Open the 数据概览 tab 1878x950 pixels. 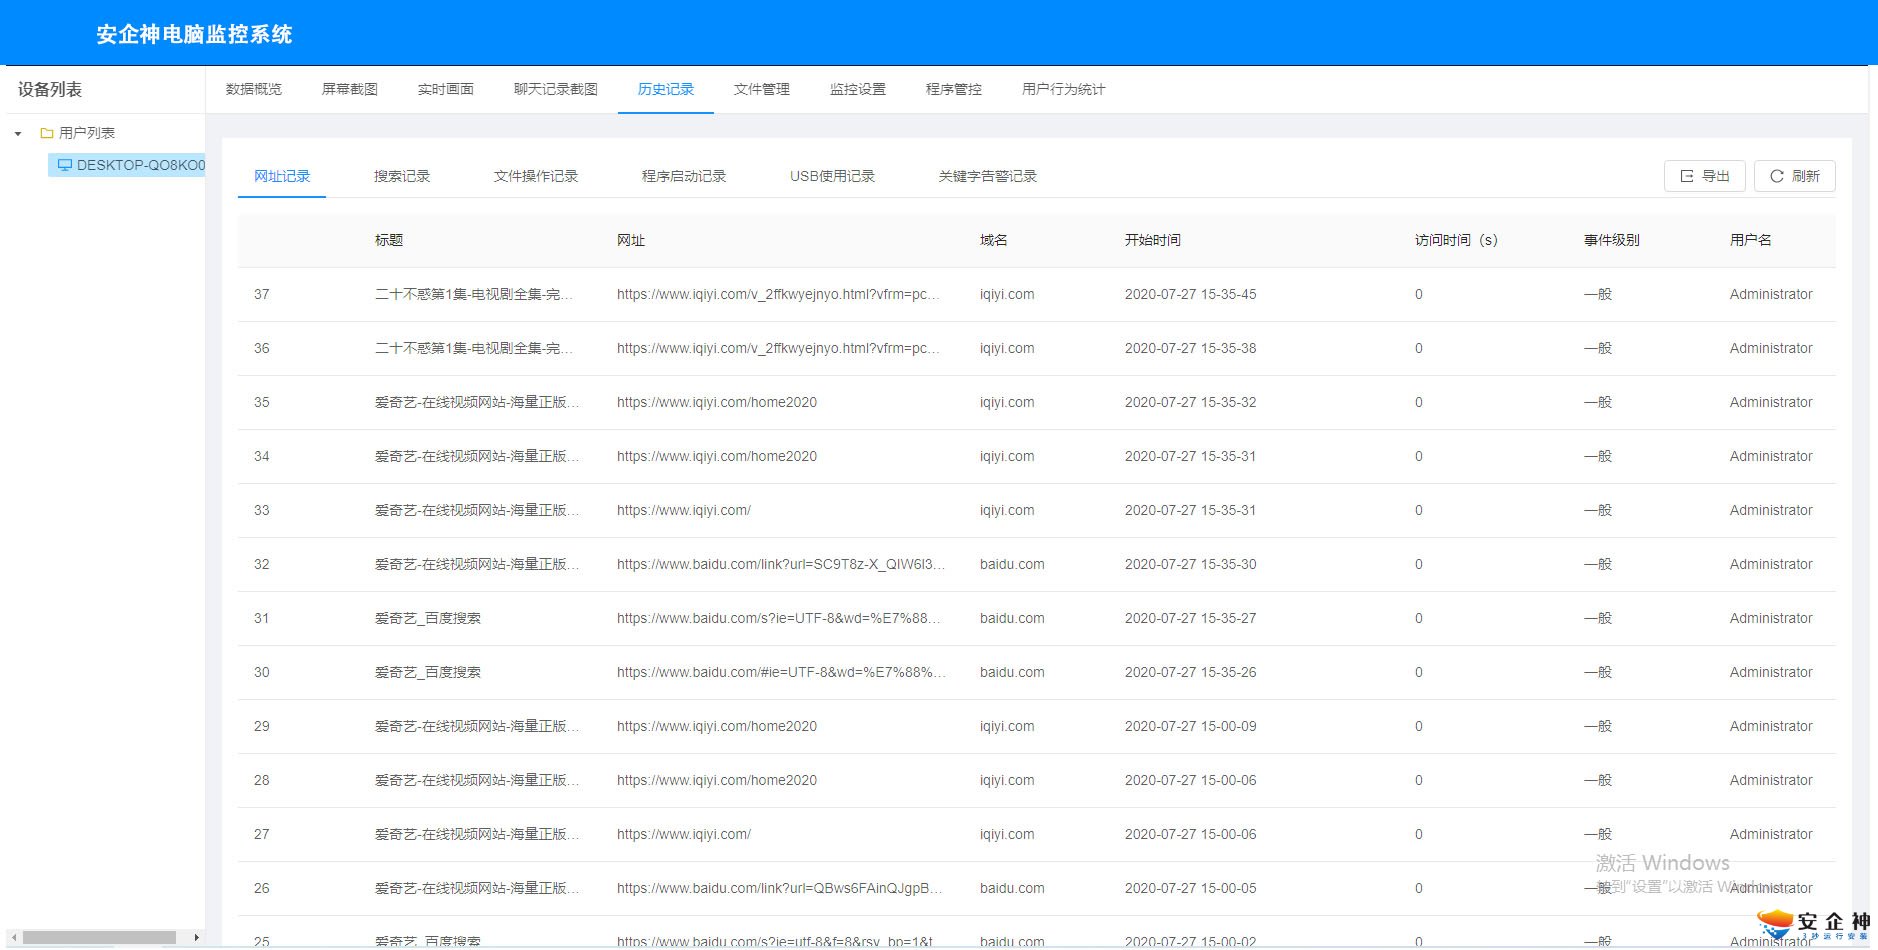254,89
